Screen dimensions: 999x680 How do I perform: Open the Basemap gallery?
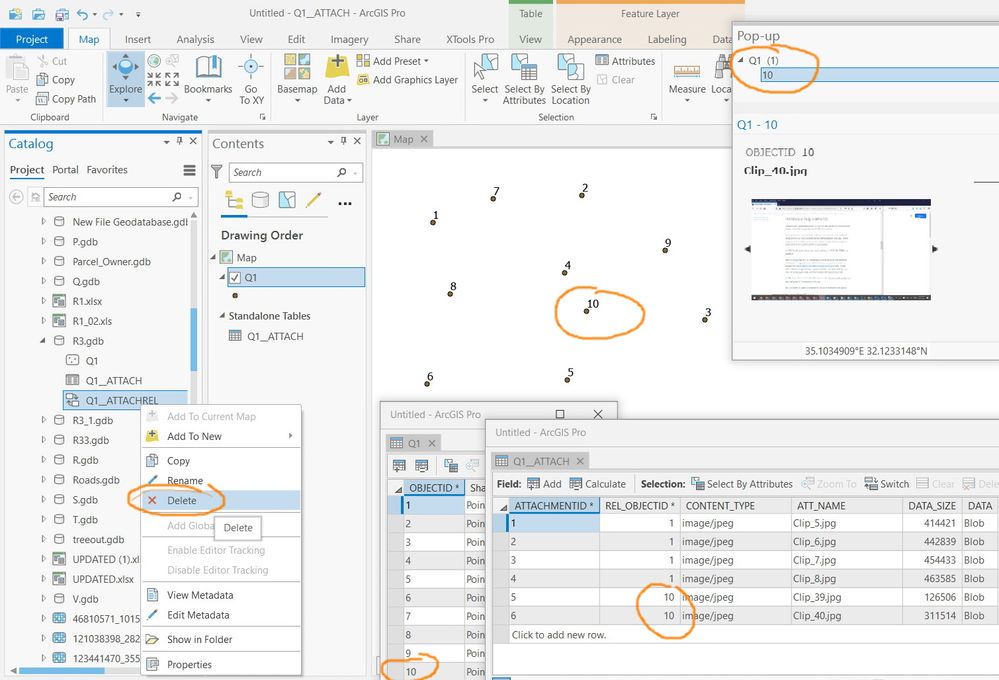pos(297,79)
